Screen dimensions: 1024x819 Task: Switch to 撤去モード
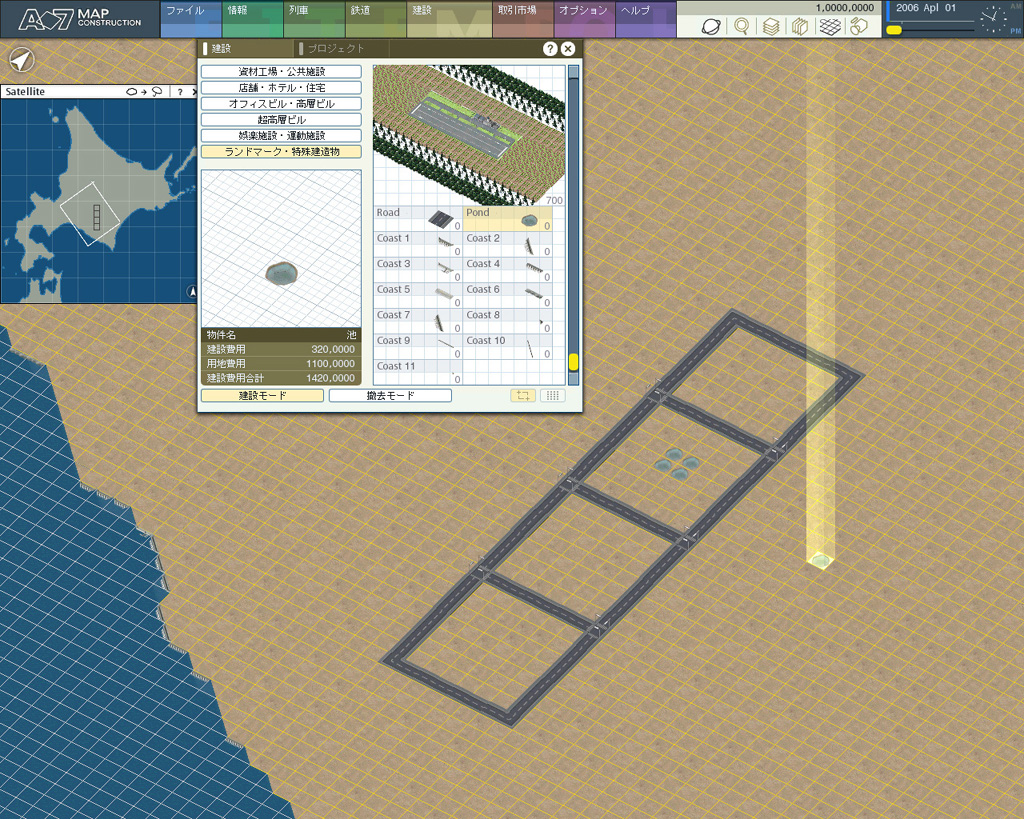click(390, 395)
